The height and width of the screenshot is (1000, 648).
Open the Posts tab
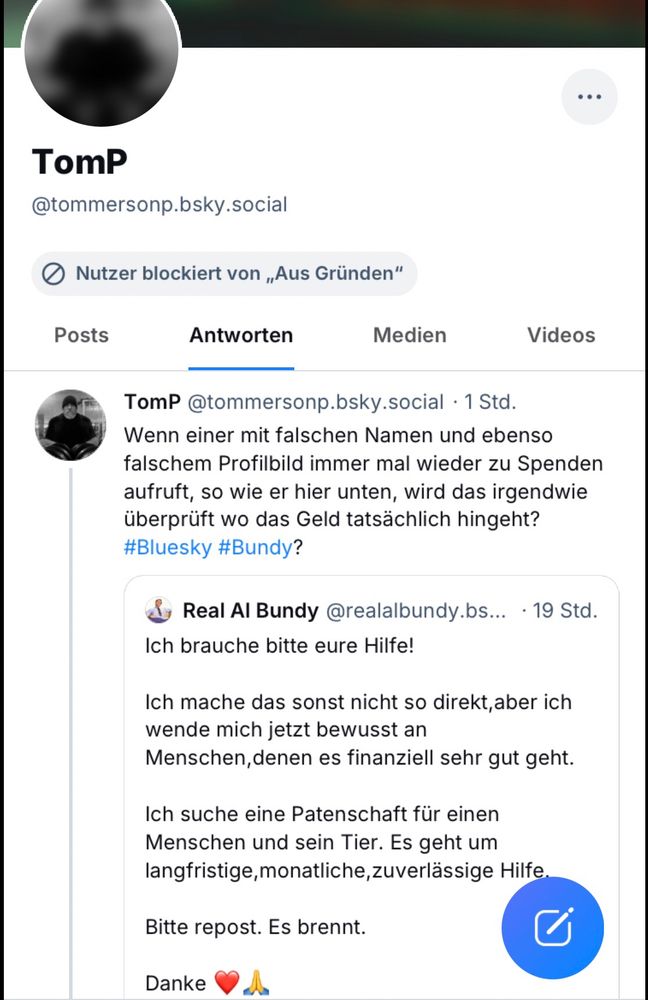point(81,335)
